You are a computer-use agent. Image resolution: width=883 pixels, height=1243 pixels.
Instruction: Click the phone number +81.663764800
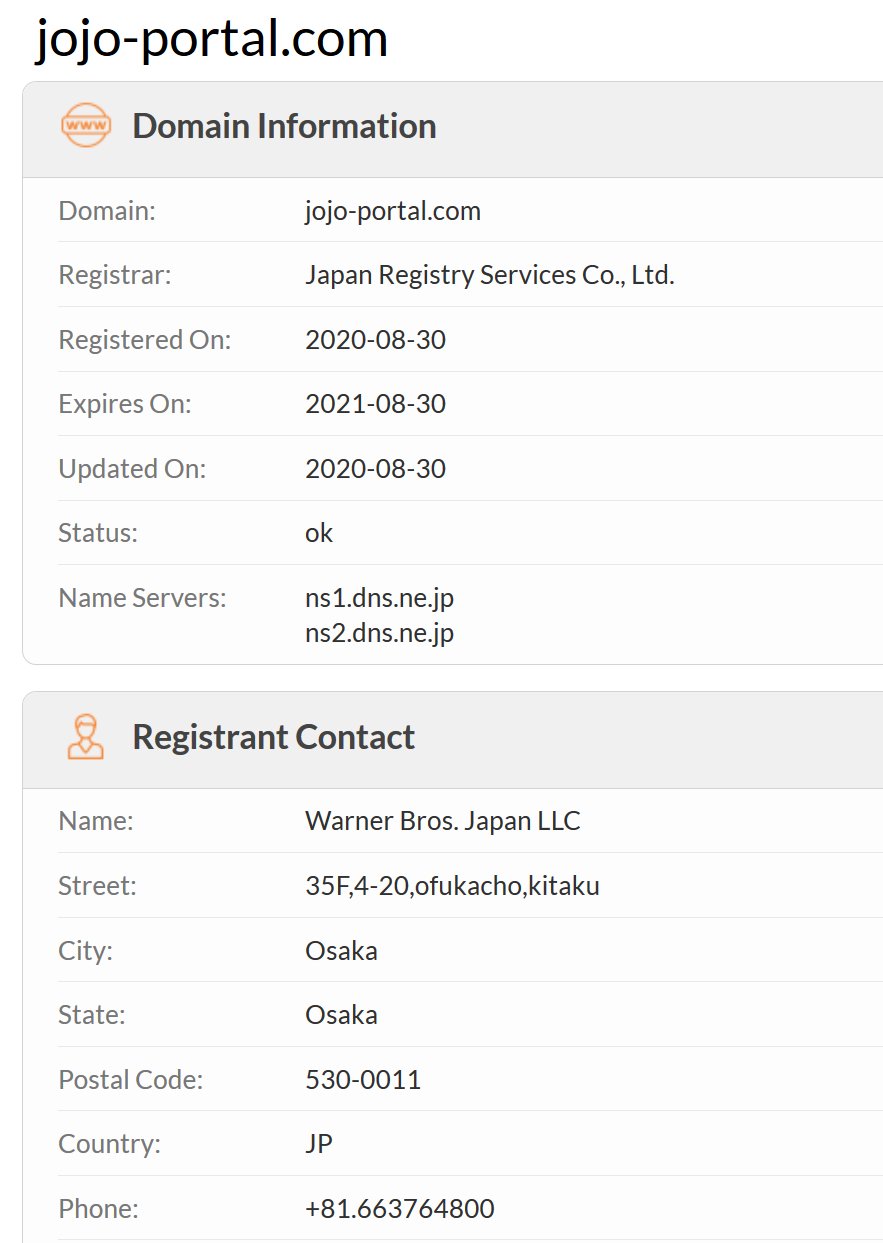tap(399, 1209)
